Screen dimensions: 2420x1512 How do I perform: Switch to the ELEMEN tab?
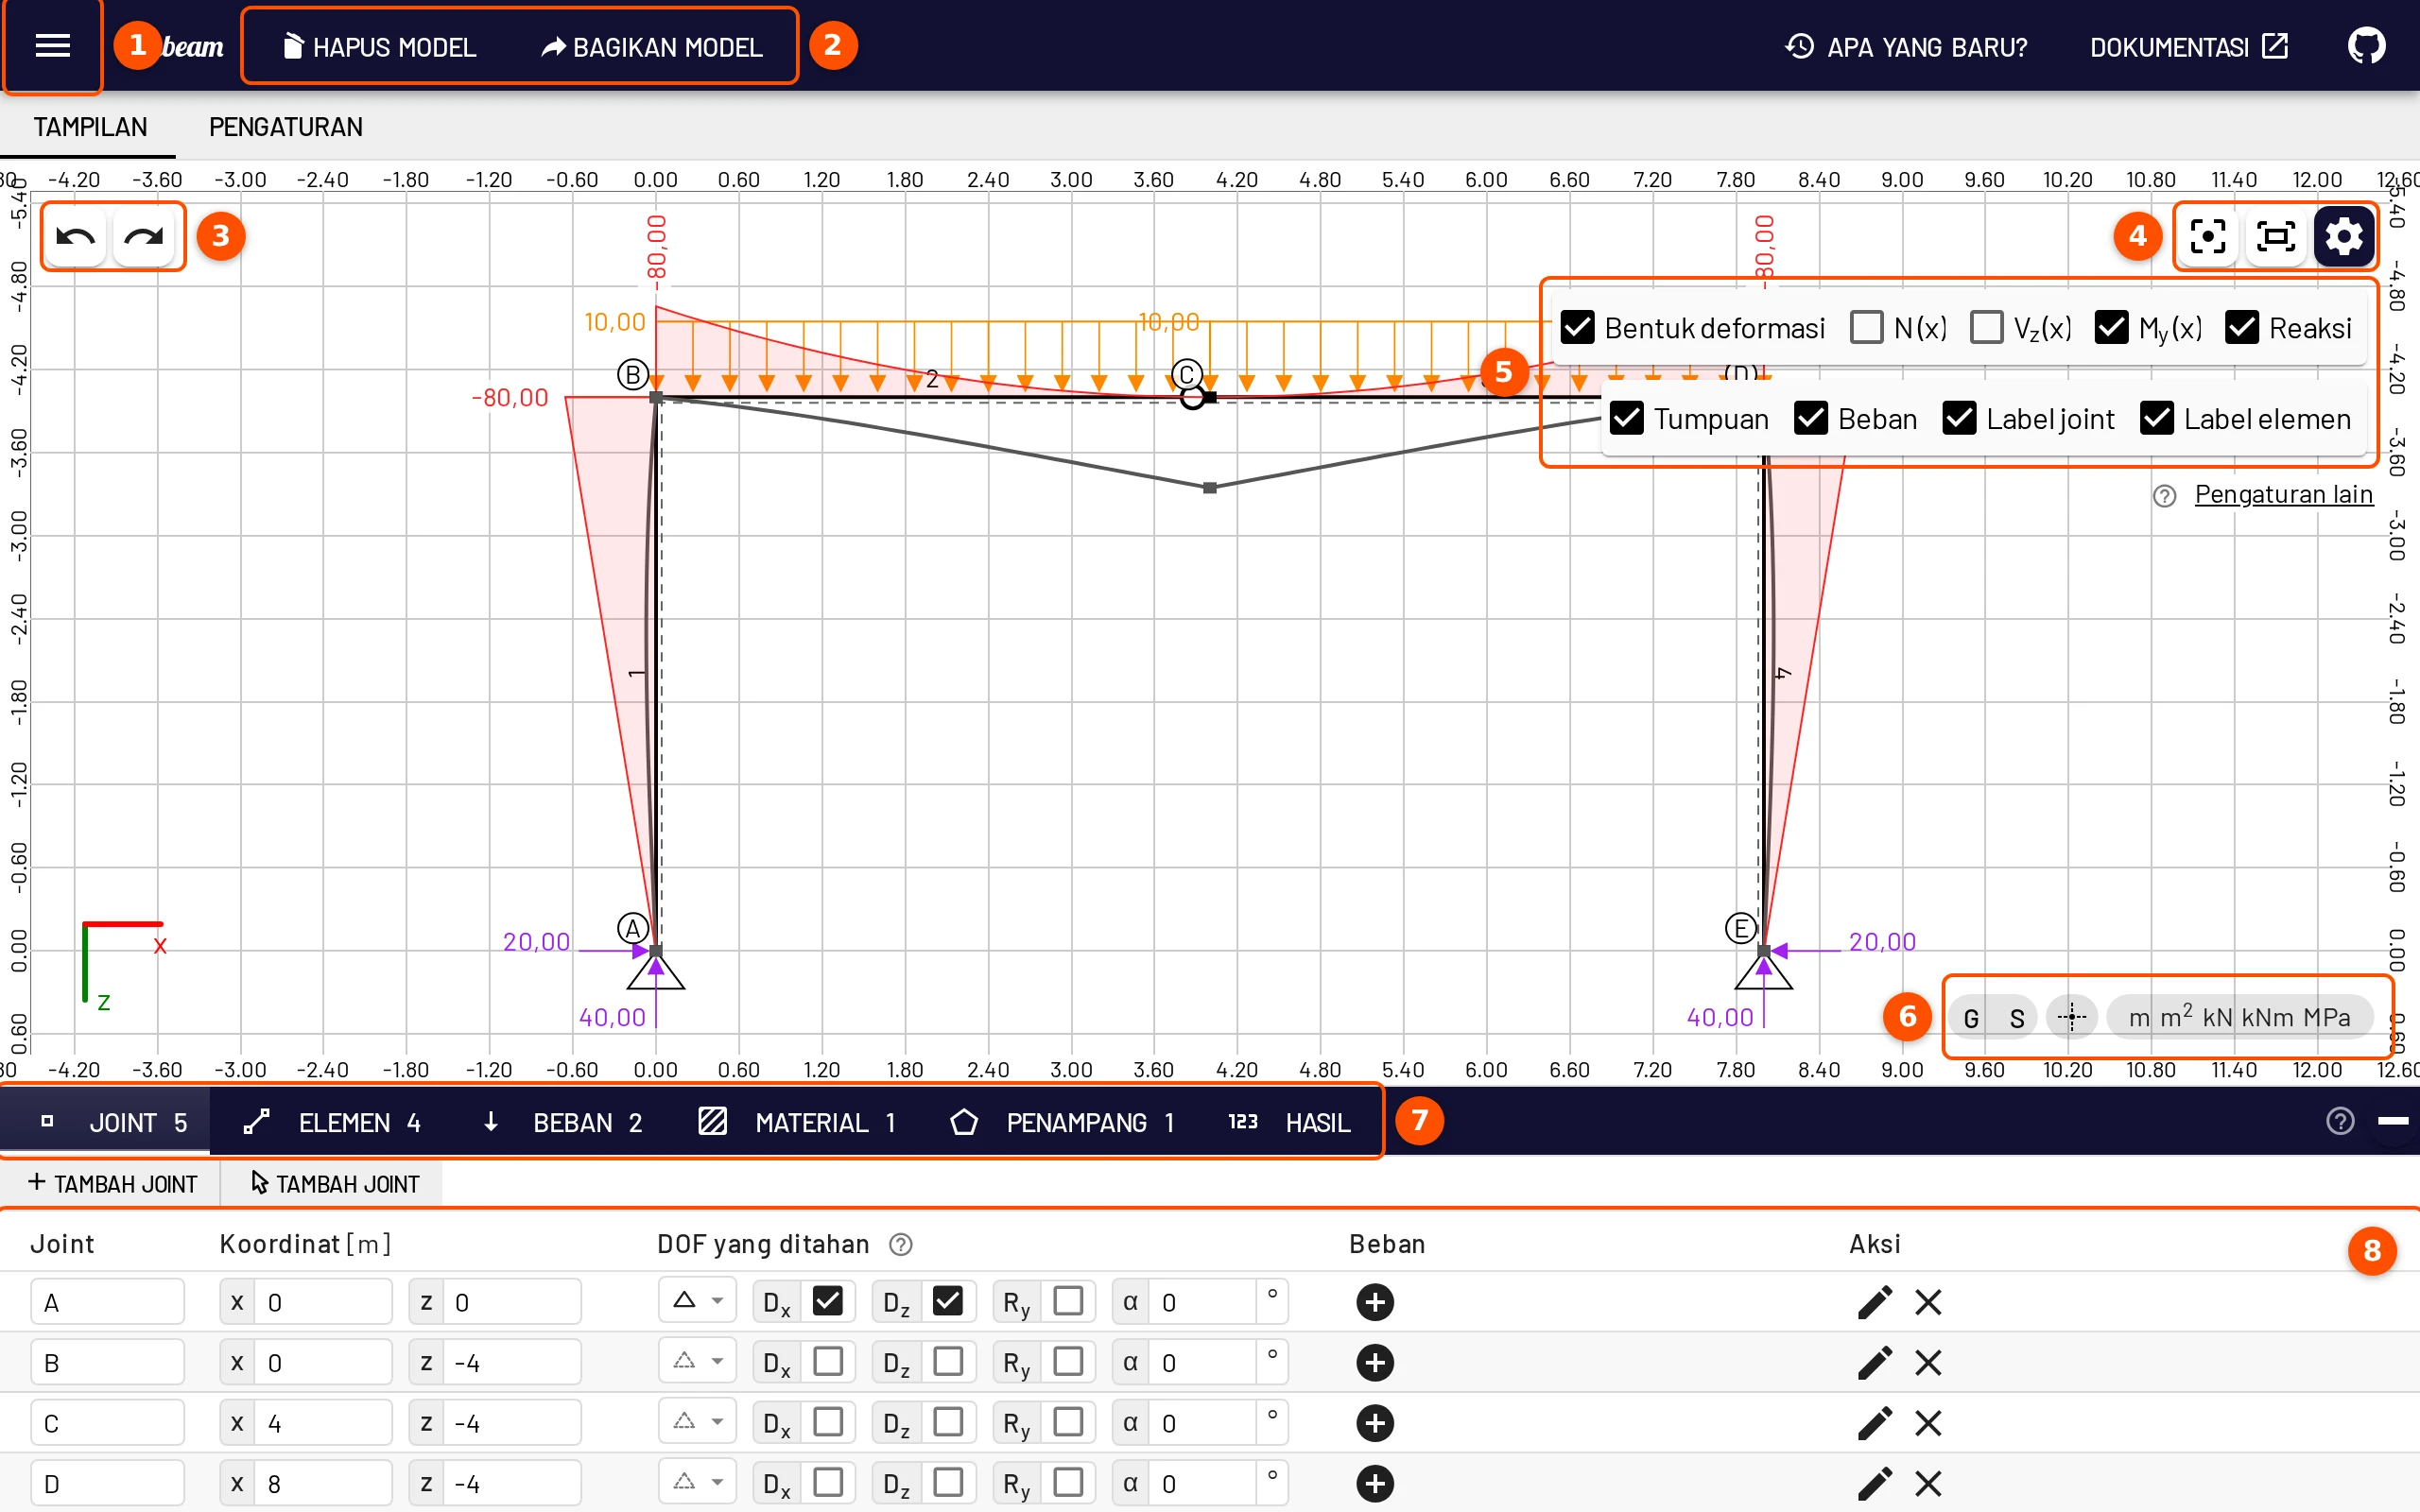334,1122
